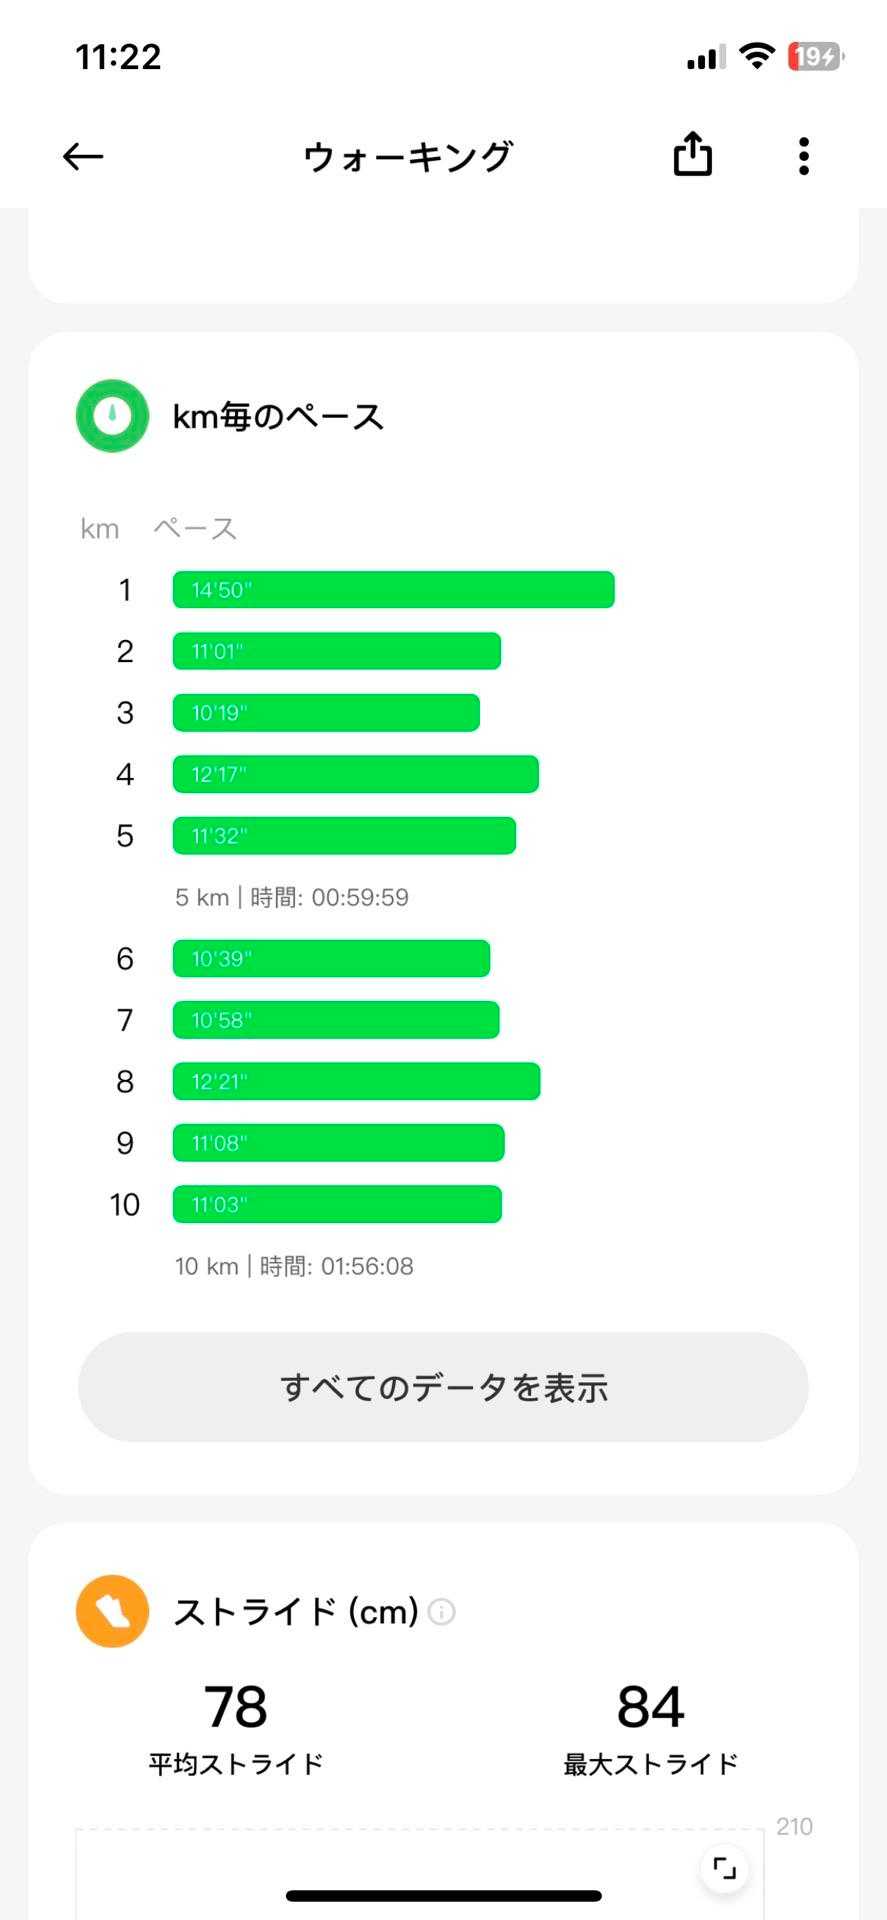
Task: Tap the ウォーキング page title
Action: [408, 156]
